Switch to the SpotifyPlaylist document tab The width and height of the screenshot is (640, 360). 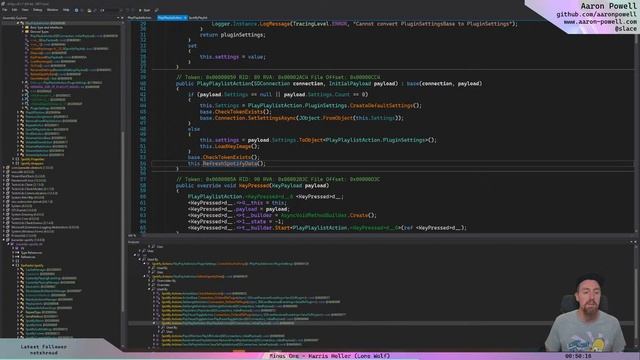click(198, 18)
